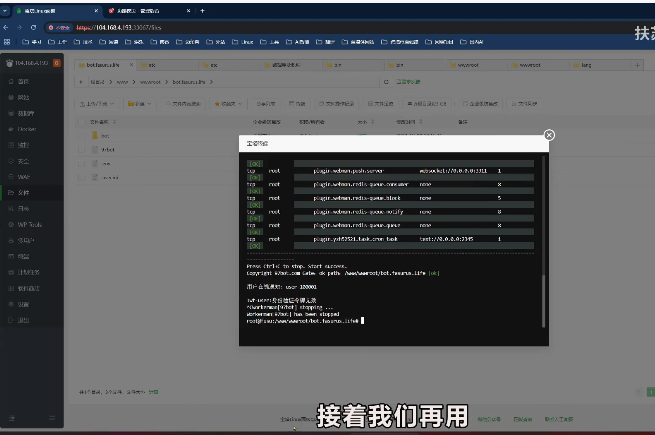655x435 pixels.
Task: Expand the 上传/下载 upload/download dropdown
Action: tap(96, 104)
